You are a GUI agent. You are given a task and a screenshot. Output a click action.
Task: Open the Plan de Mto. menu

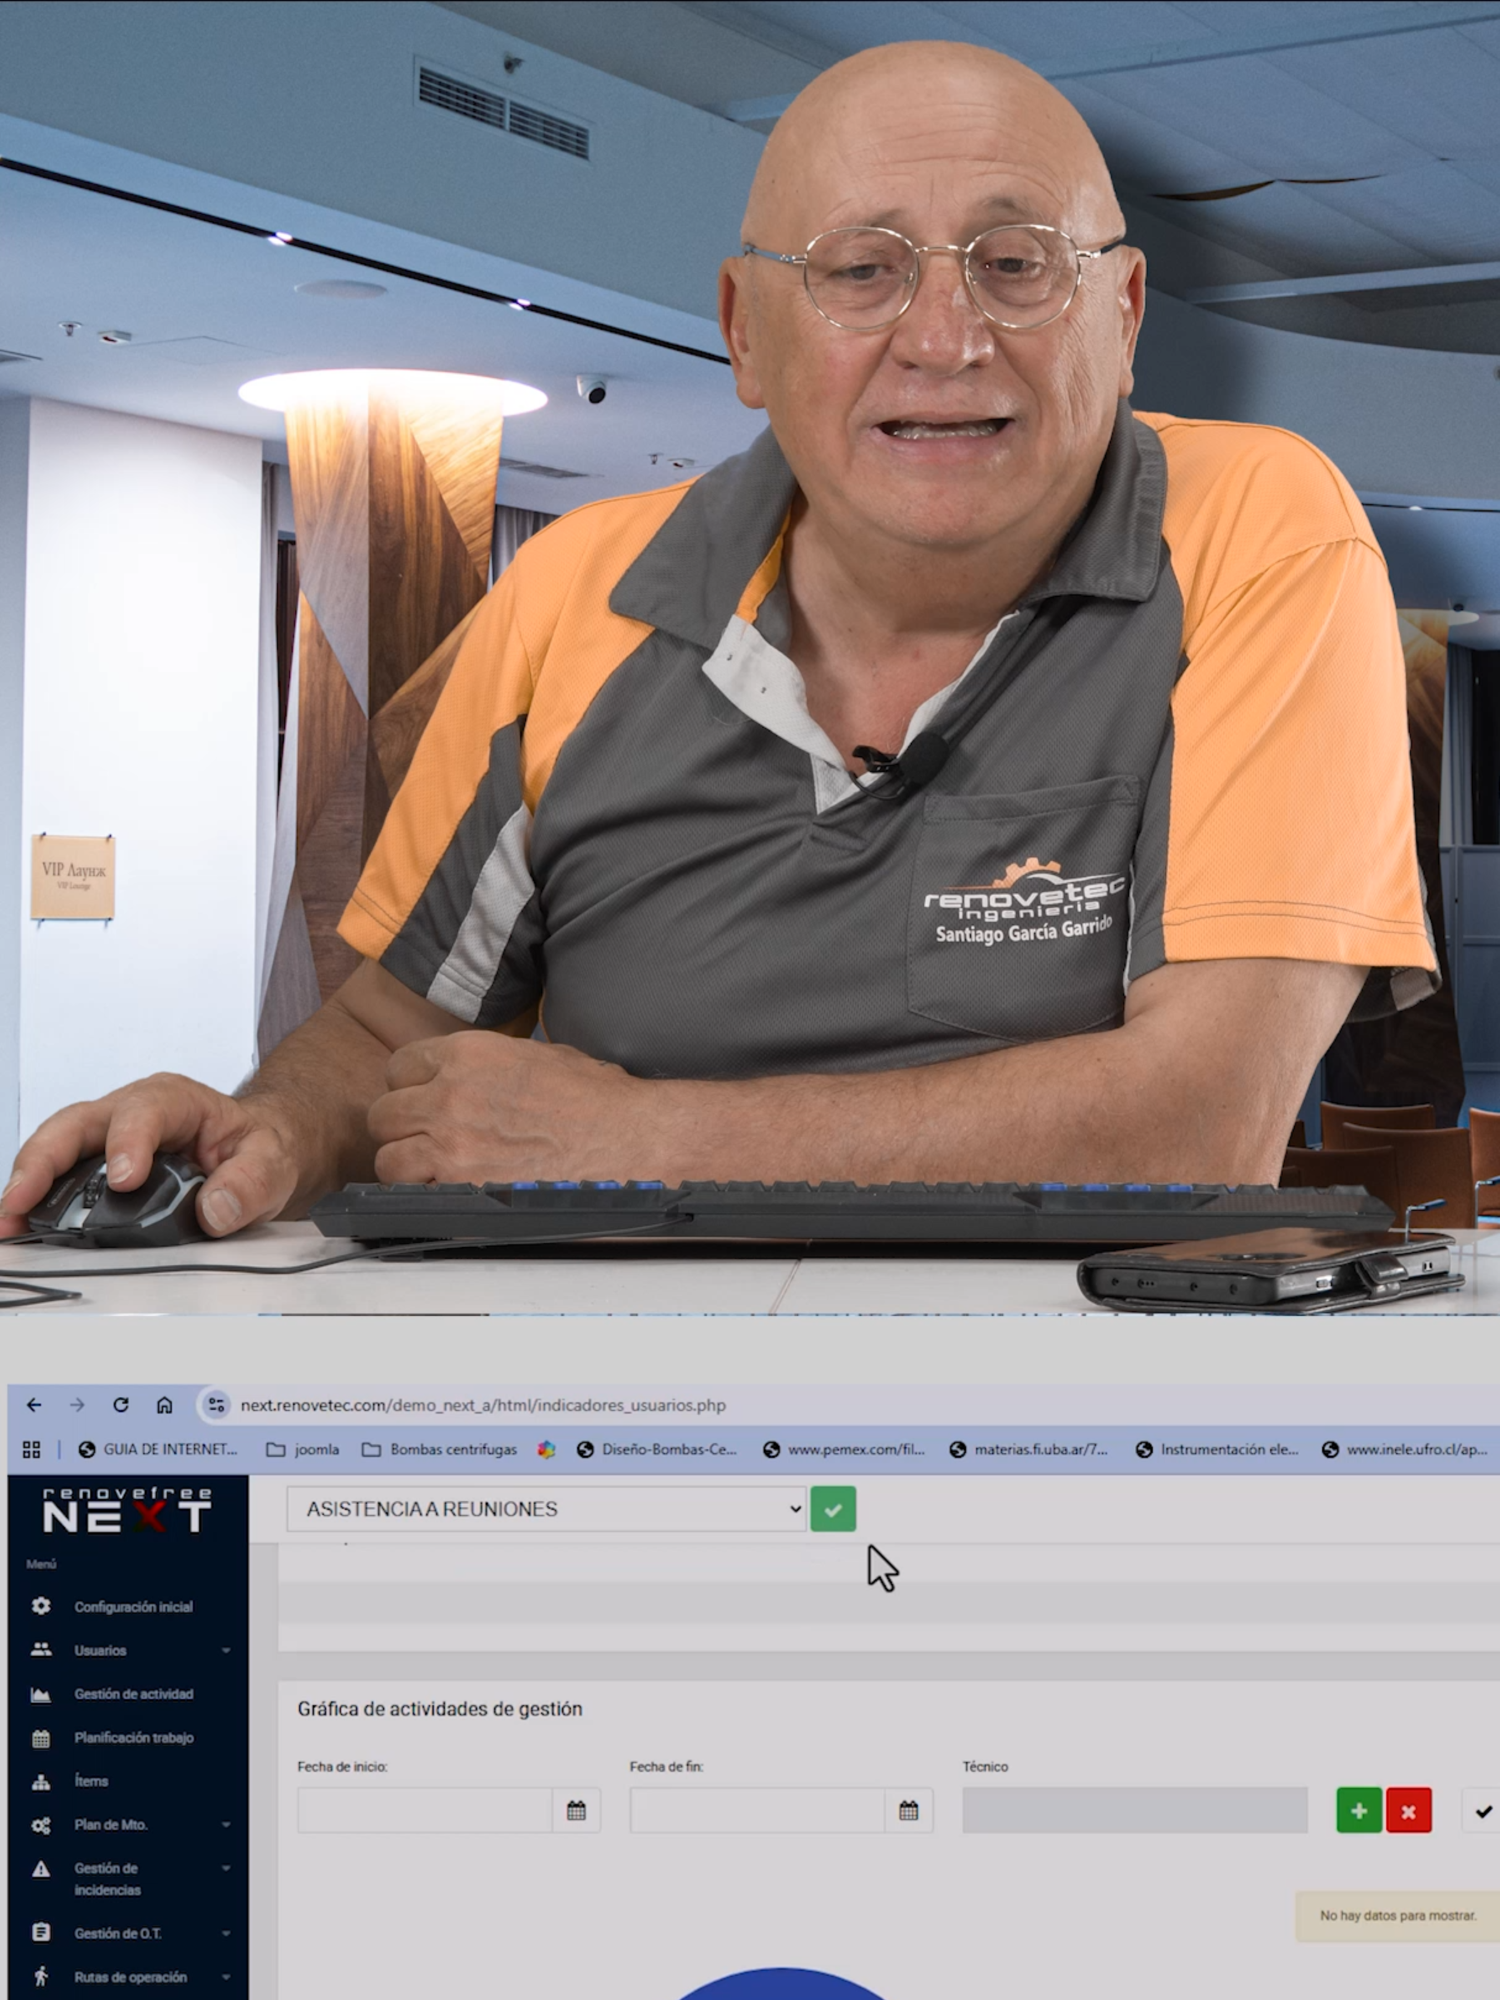[x=110, y=1825]
